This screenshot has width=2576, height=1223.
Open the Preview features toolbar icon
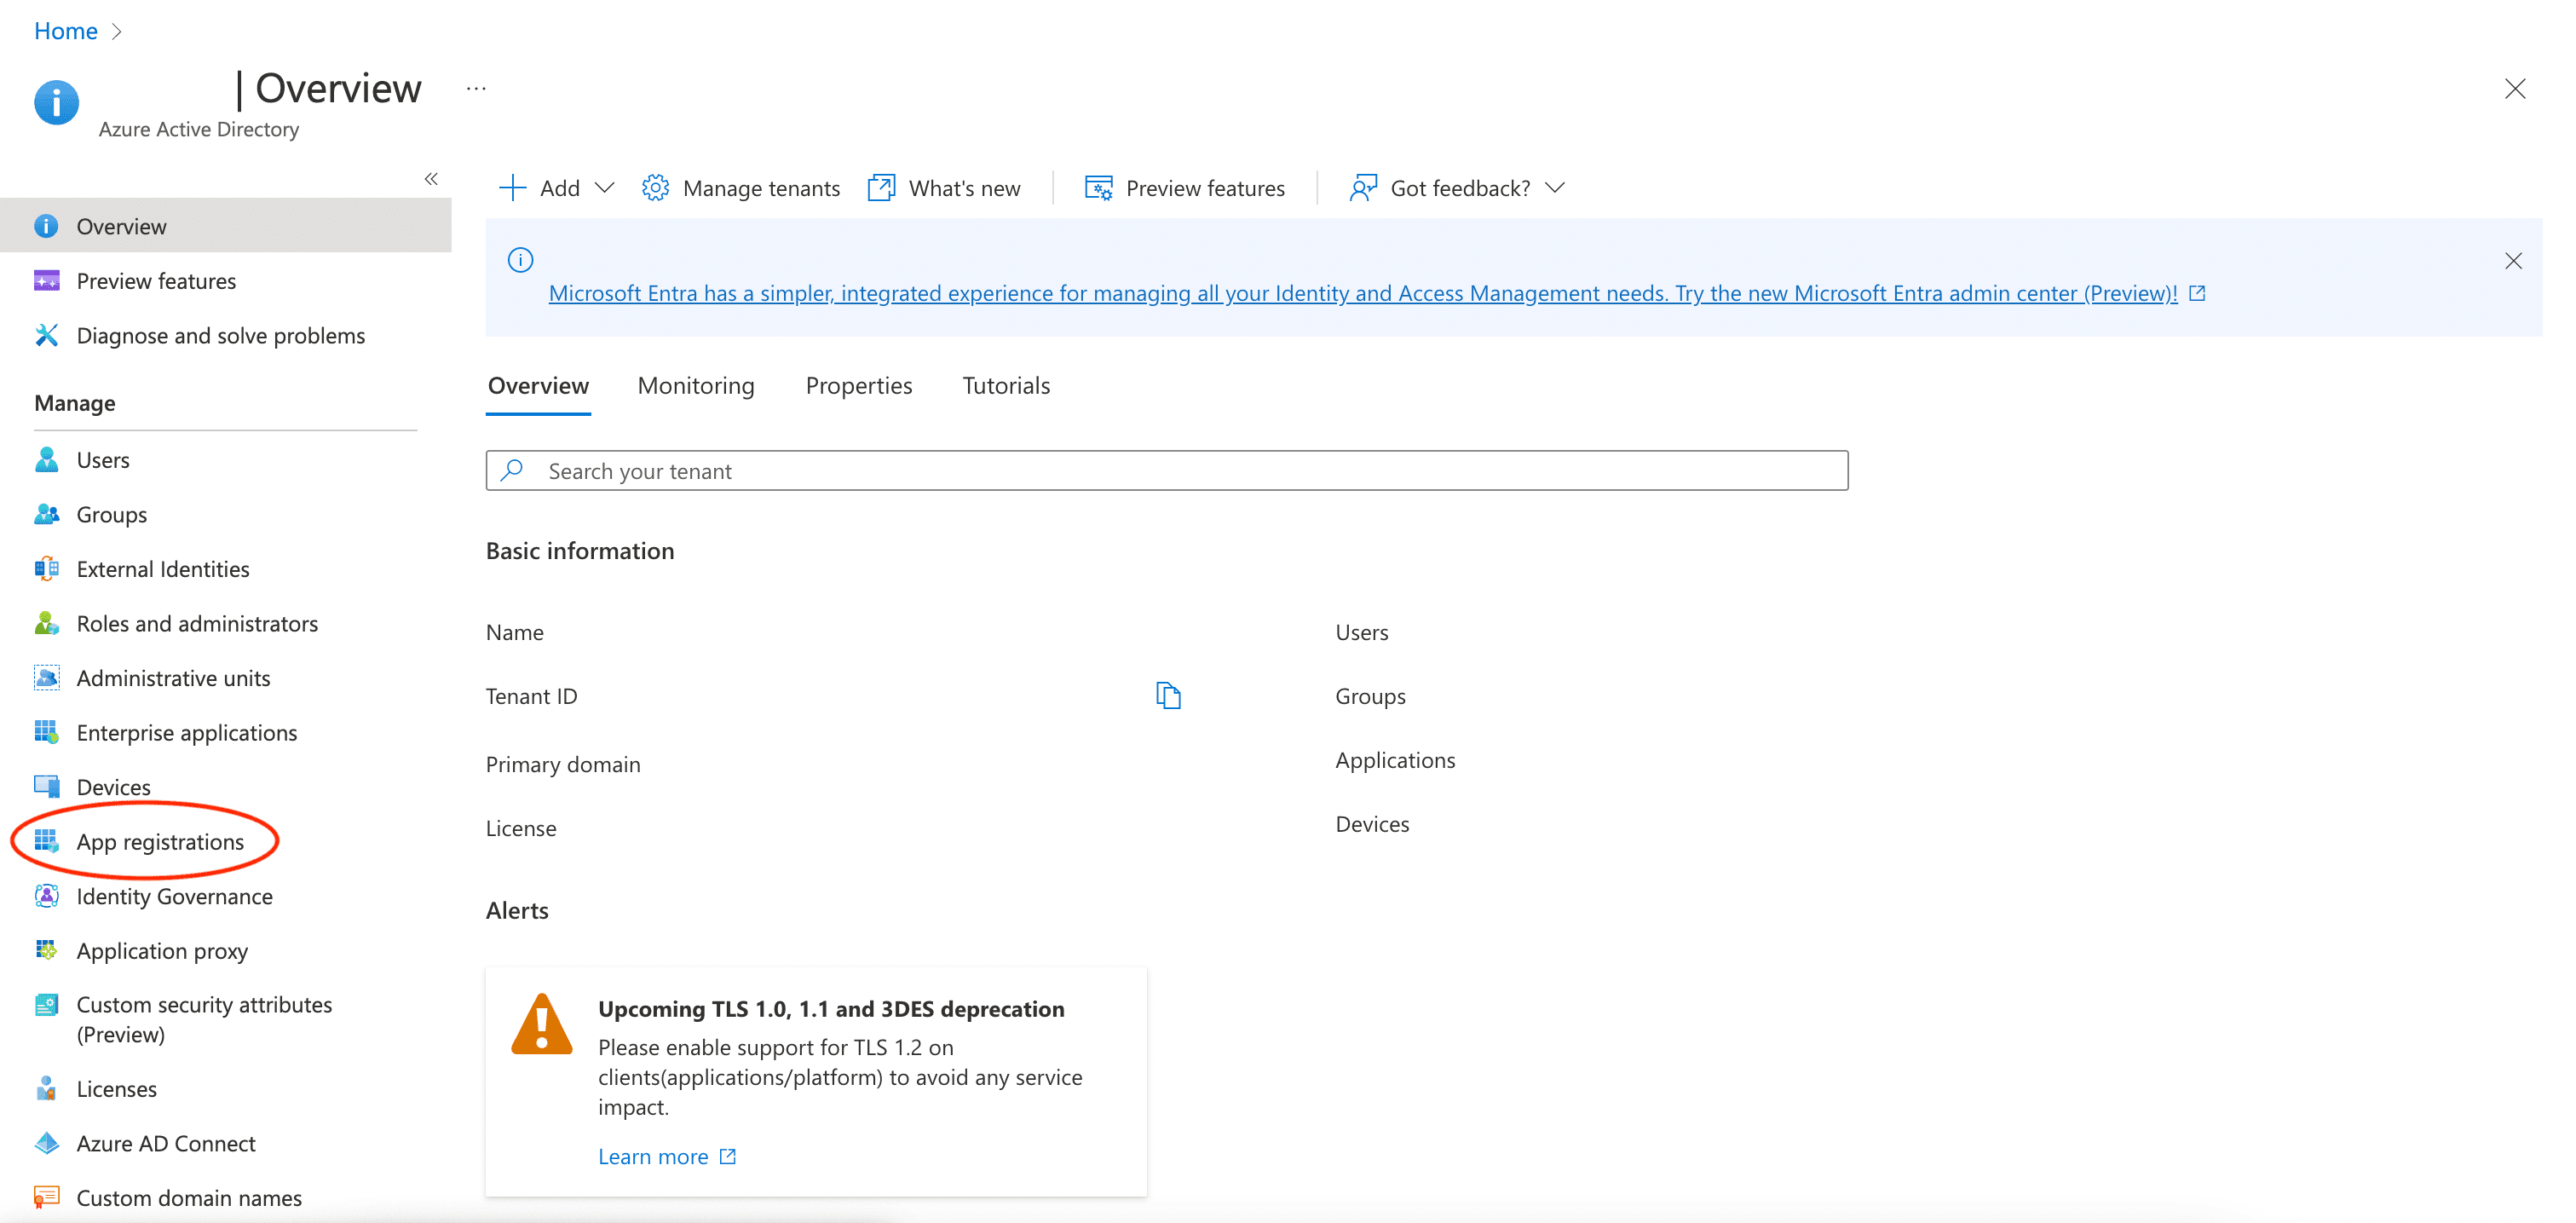1098,188
